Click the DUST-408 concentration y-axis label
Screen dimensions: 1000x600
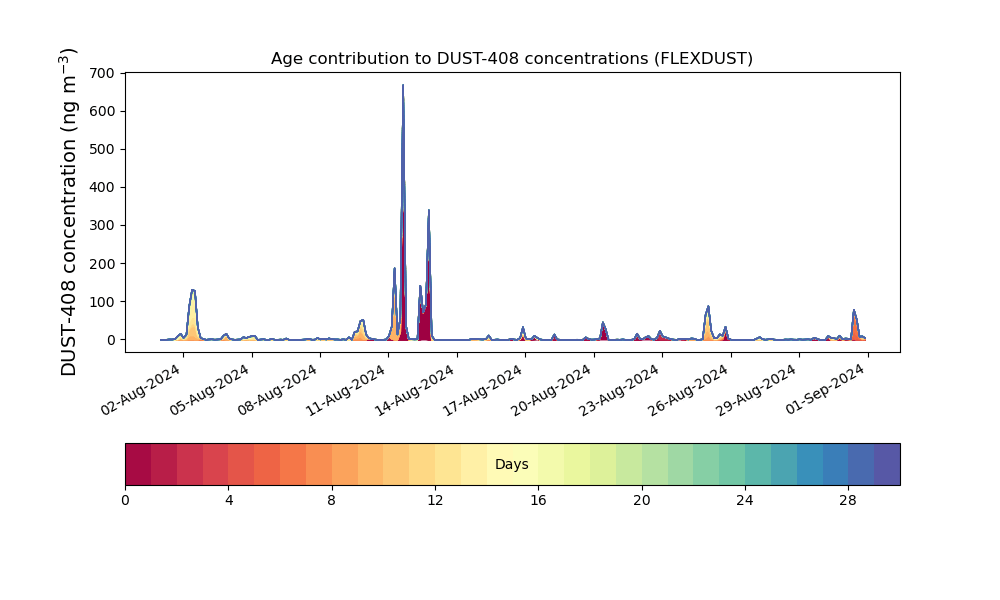tap(69, 212)
